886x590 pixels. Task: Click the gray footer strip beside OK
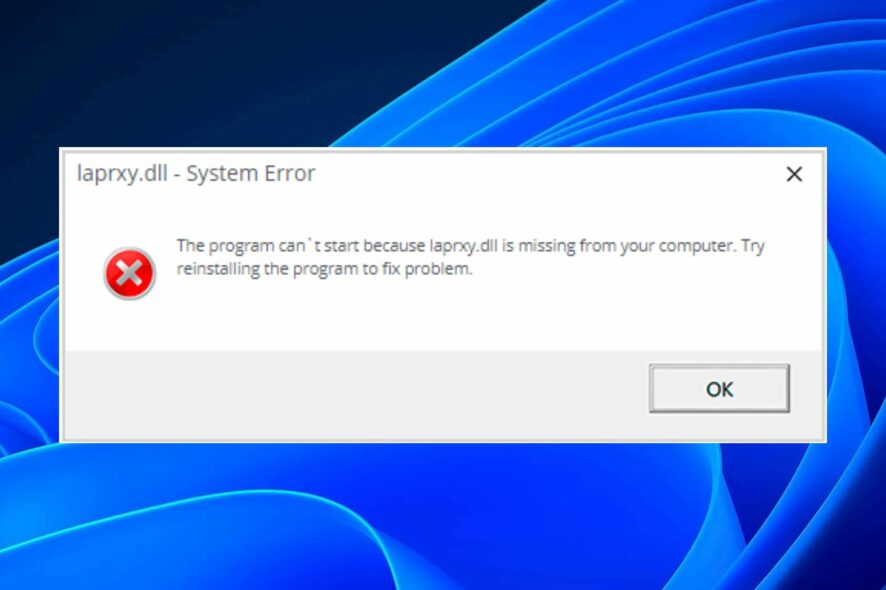356,394
